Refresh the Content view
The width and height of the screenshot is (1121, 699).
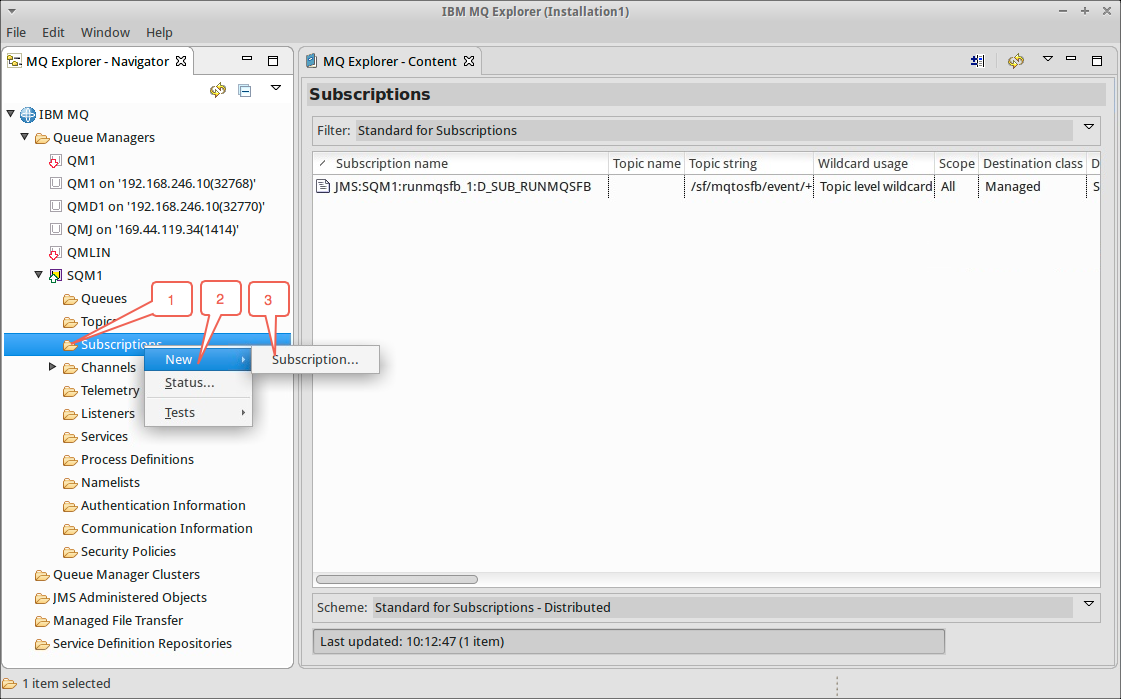[x=1016, y=61]
